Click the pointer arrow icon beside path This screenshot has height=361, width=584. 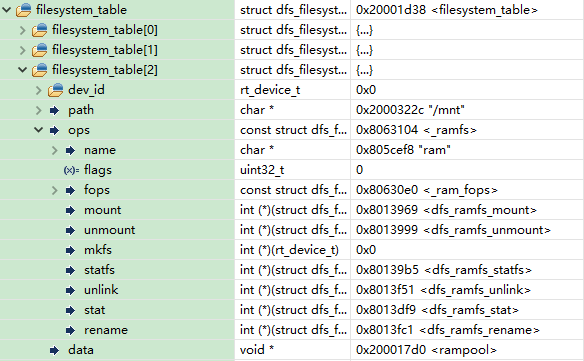(x=54, y=110)
